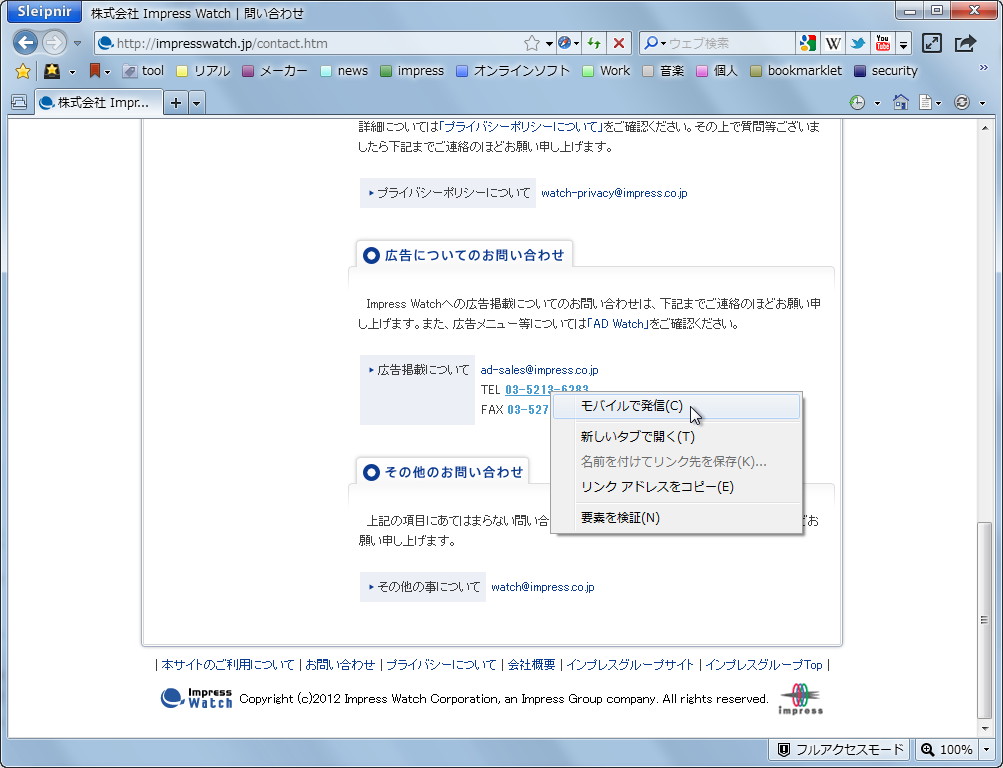The width and height of the screenshot is (1003, 768).
Task: Open Google search from the toolbar
Action: 806,43
